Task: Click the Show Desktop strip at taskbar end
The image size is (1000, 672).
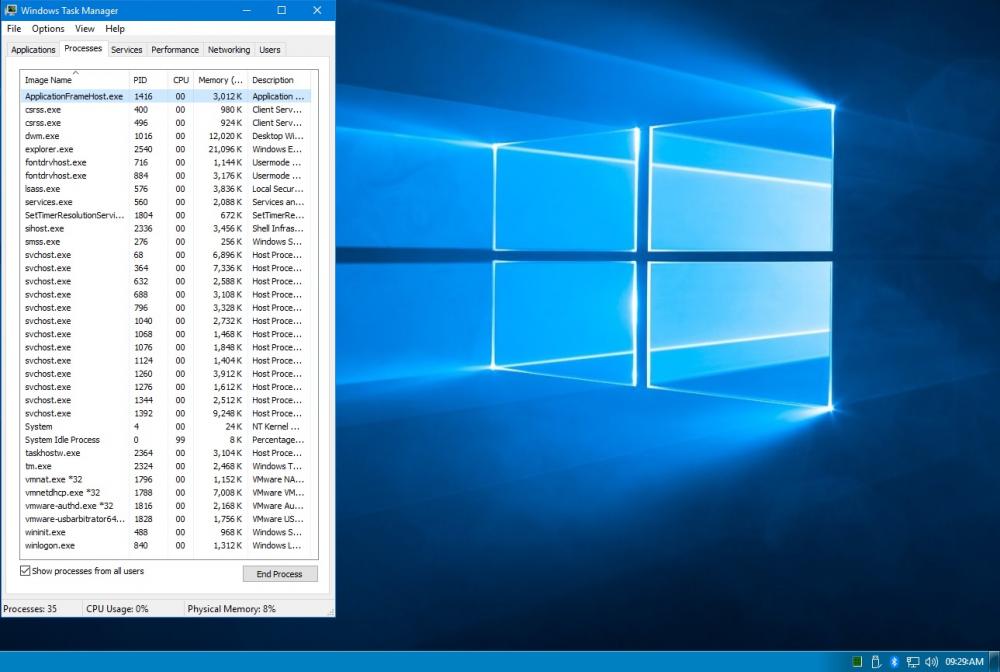Action: (x=997, y=662)
